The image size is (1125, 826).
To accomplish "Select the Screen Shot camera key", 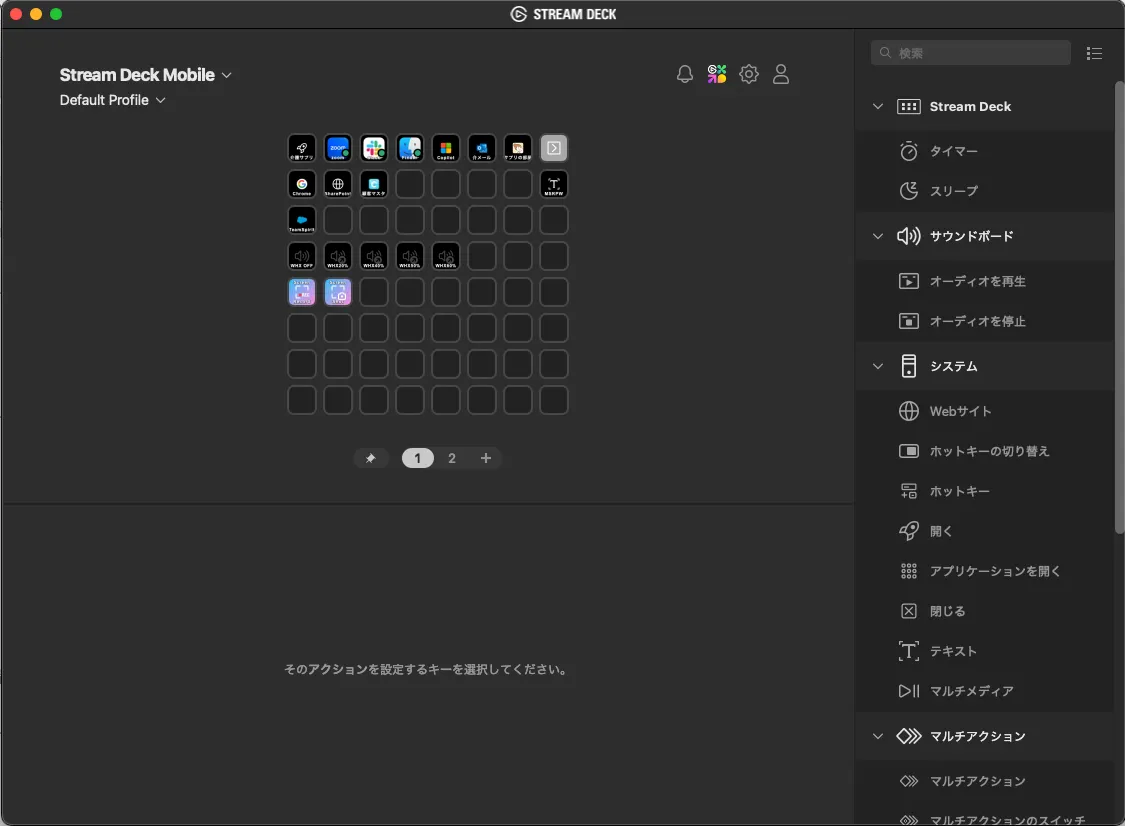I will coord(338,292).
